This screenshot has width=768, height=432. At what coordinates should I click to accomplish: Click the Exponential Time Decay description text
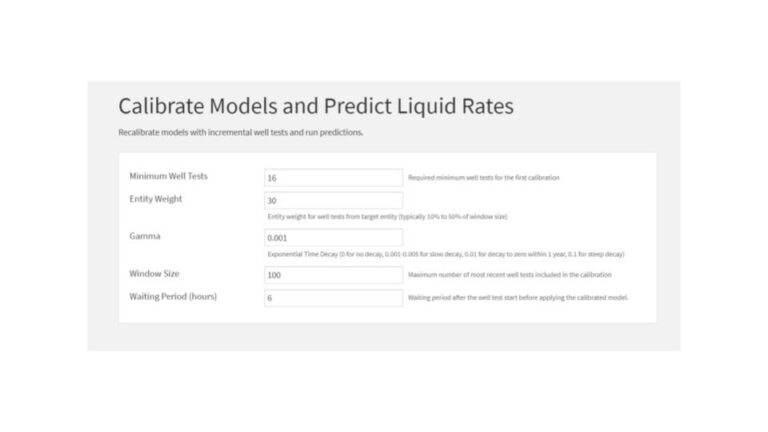point(446,254)
